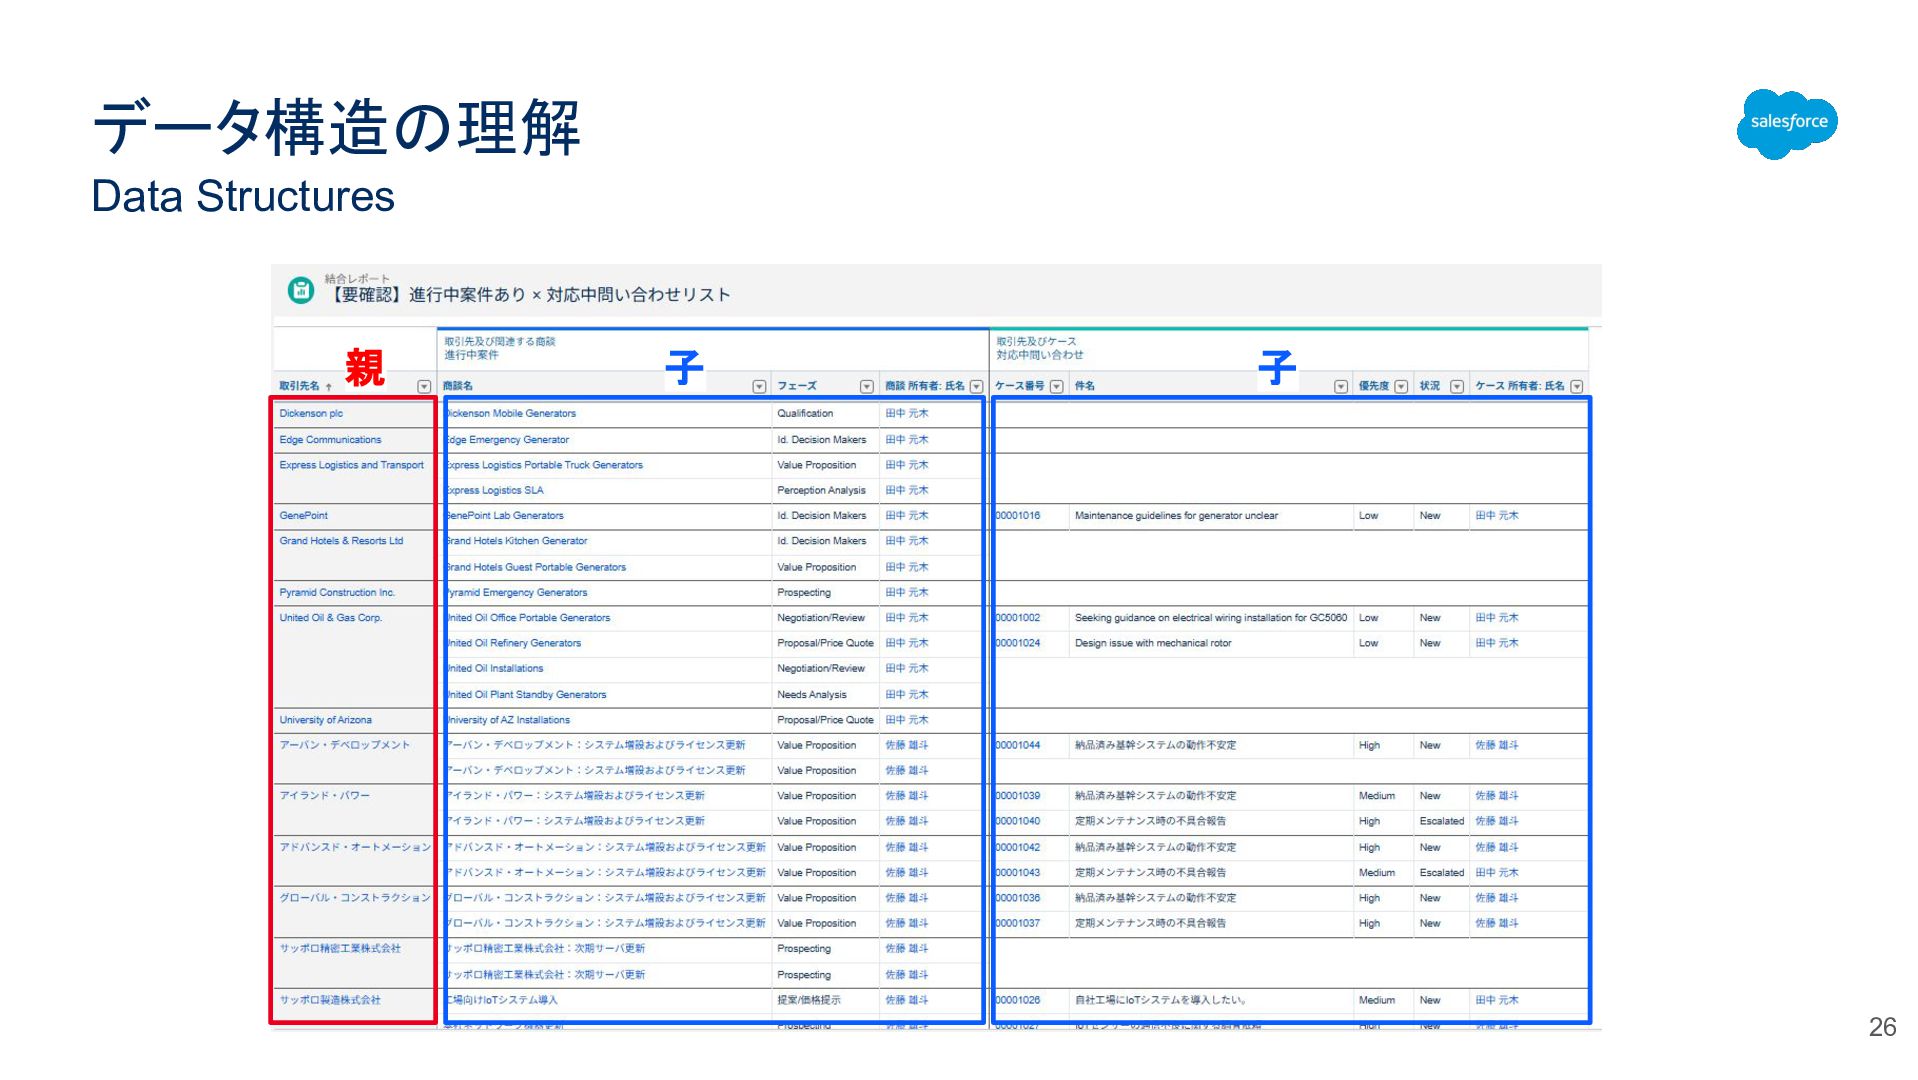Image resolution: width=1918 pixels, height=1080 pixels.
Task: Open case number 00001042
Action: pyautogui.click(x=1018, y=847)
